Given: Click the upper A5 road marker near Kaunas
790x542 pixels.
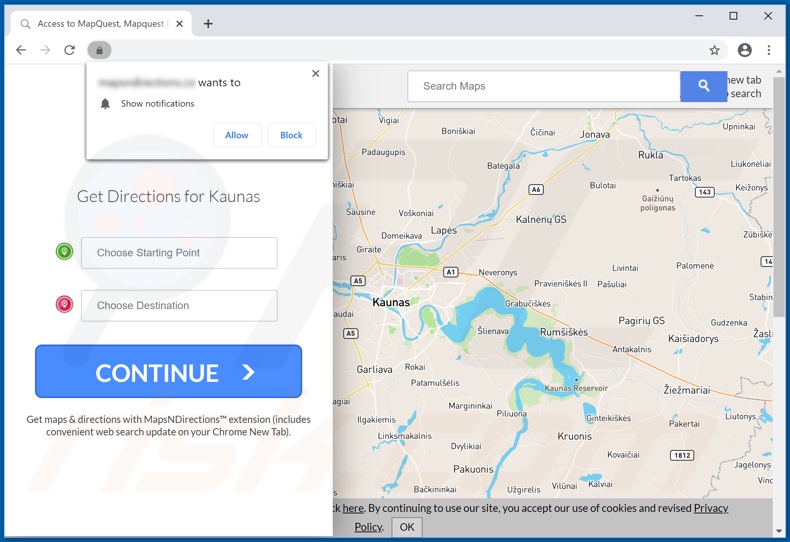Looking at the screenshot, I should 358,281.
